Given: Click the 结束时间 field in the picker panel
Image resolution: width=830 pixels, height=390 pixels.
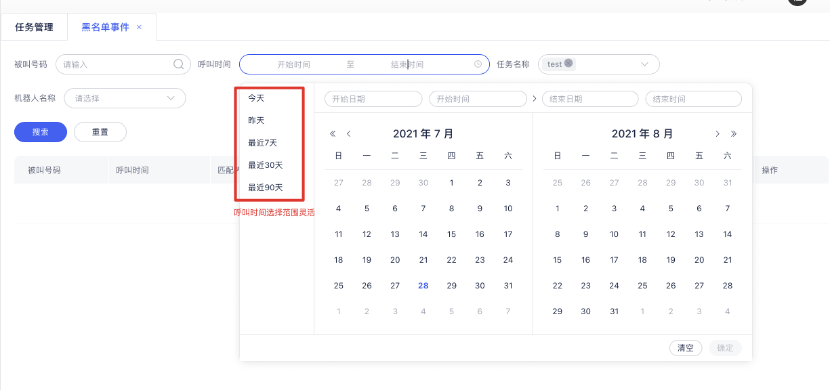Looking at the screenshot, I should 693,99.
